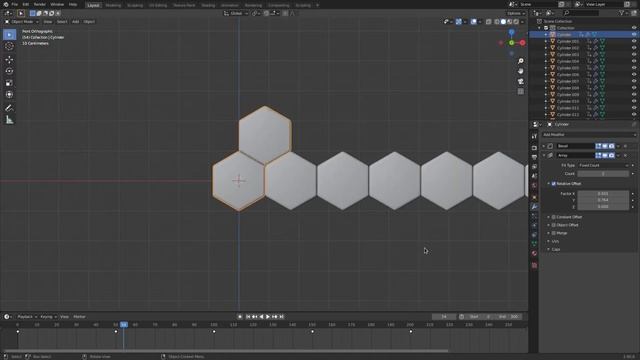The height and width of the screenshot is (360, 640).
Task: Select the Rotate tool
Action: click(9, 71)
